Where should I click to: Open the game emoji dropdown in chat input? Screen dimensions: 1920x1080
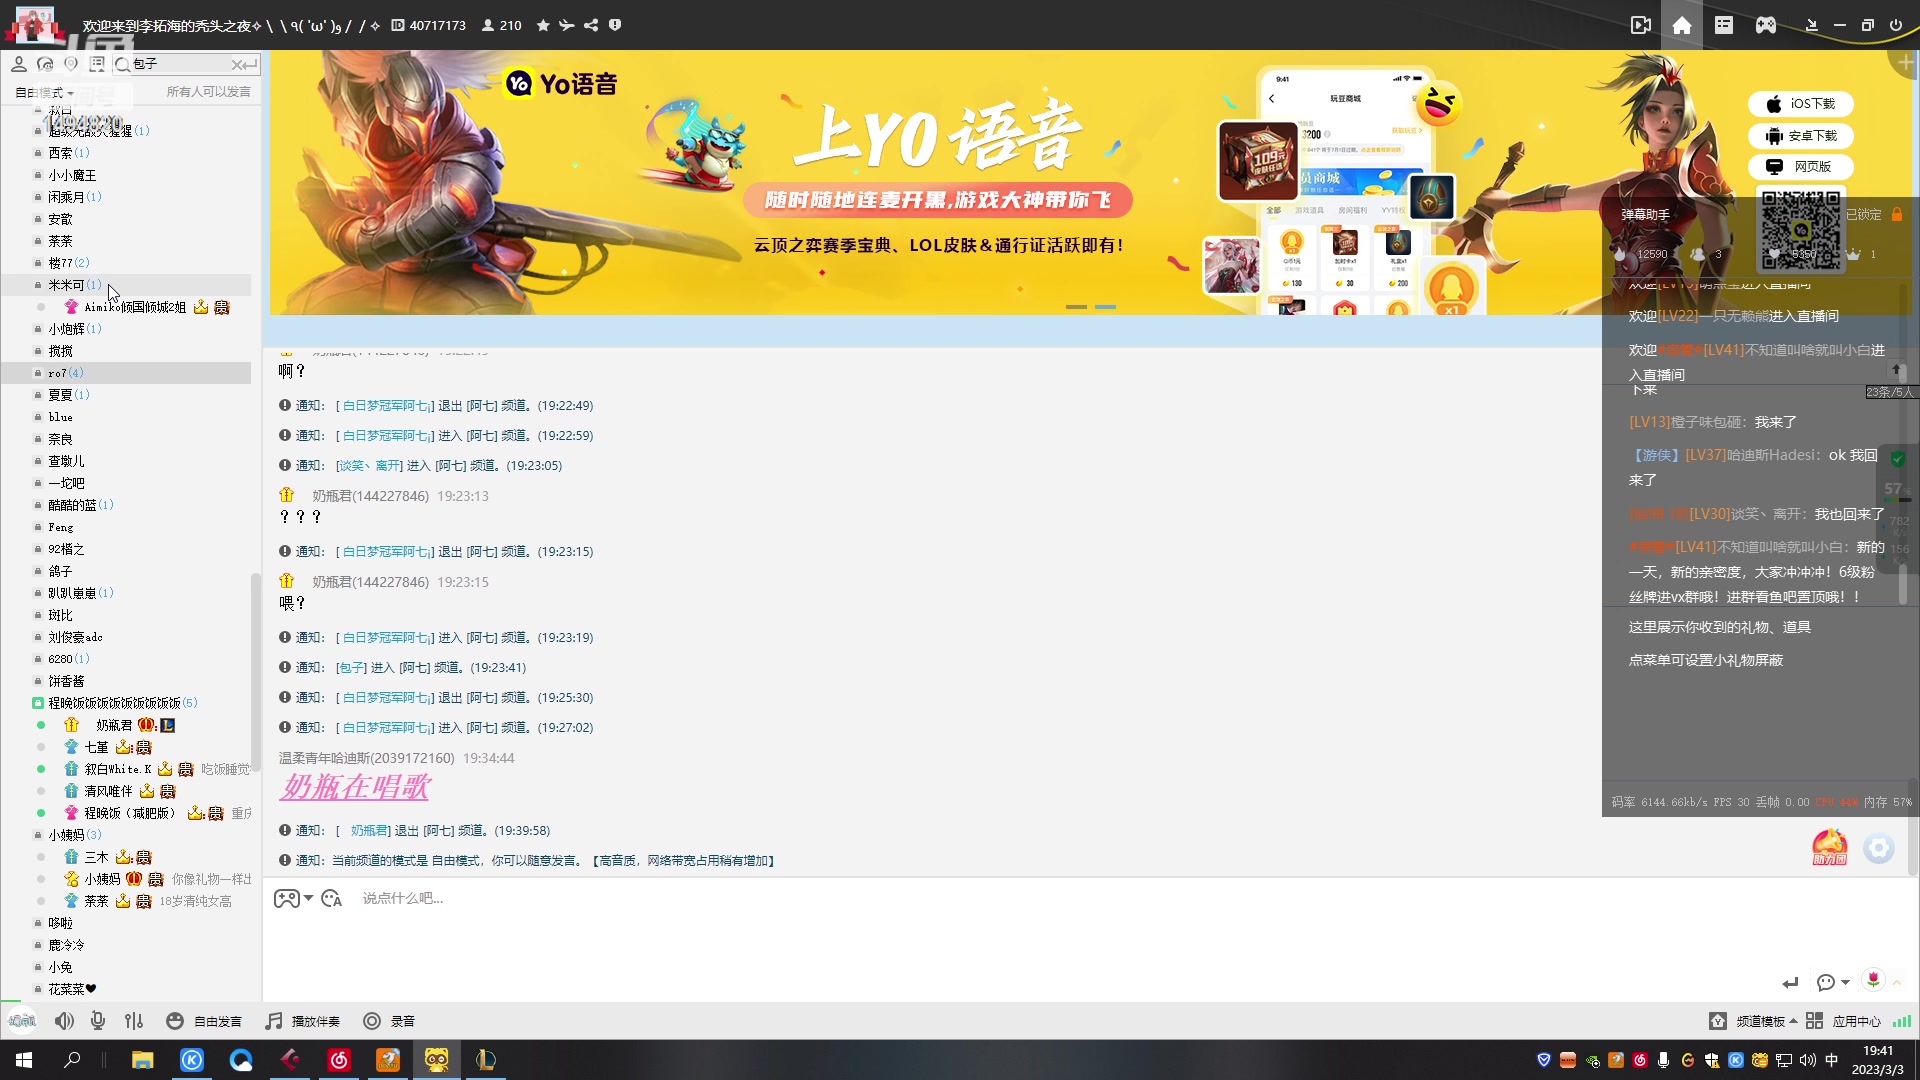(294, 898)
